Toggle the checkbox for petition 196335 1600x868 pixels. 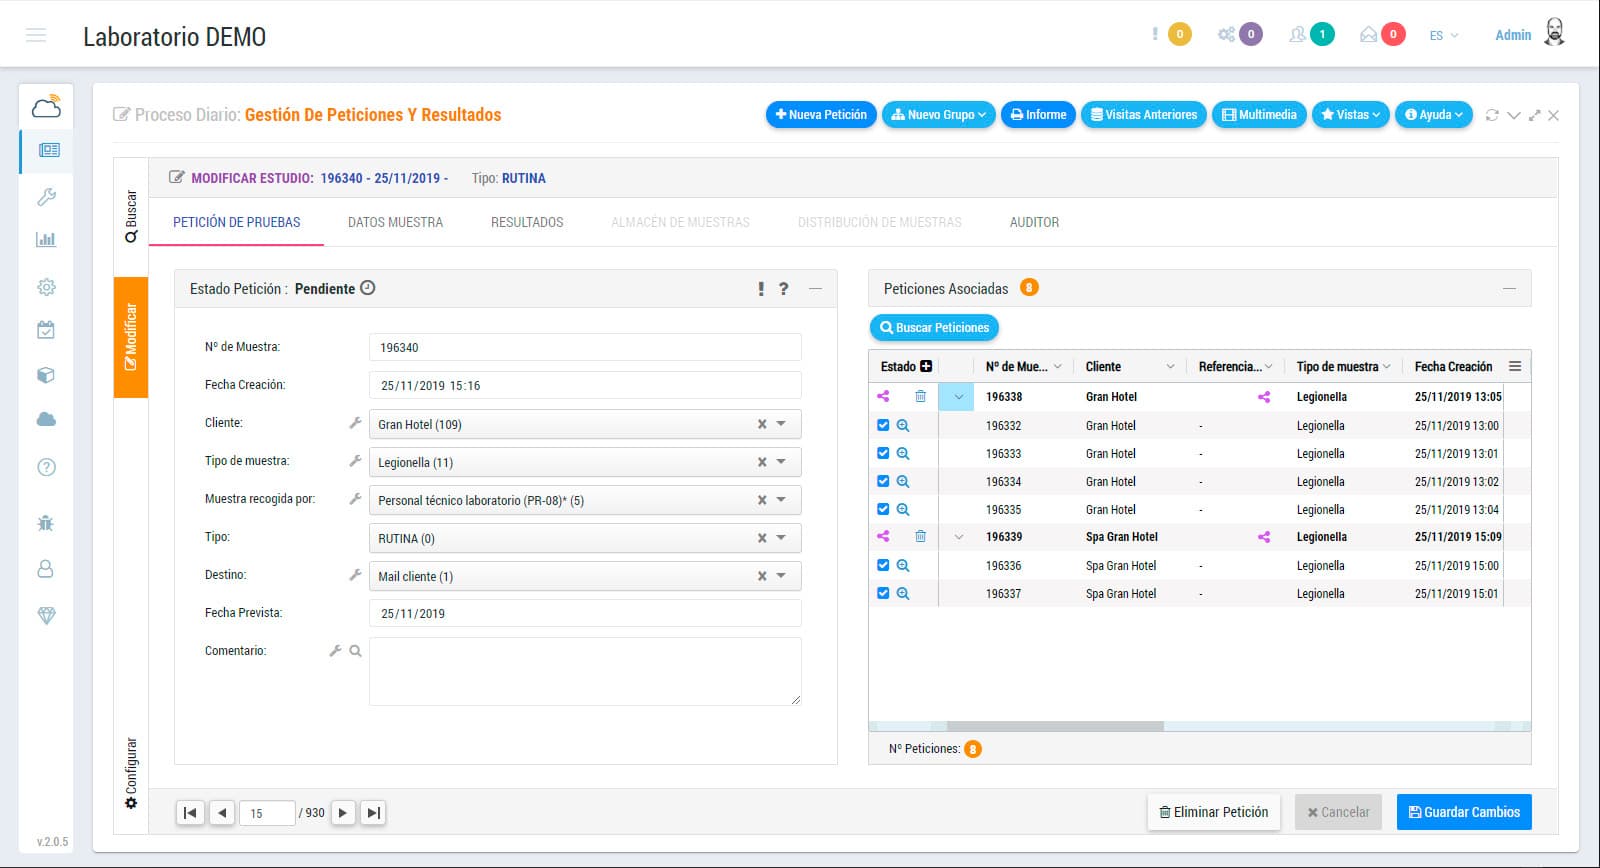tap(883, 509)
